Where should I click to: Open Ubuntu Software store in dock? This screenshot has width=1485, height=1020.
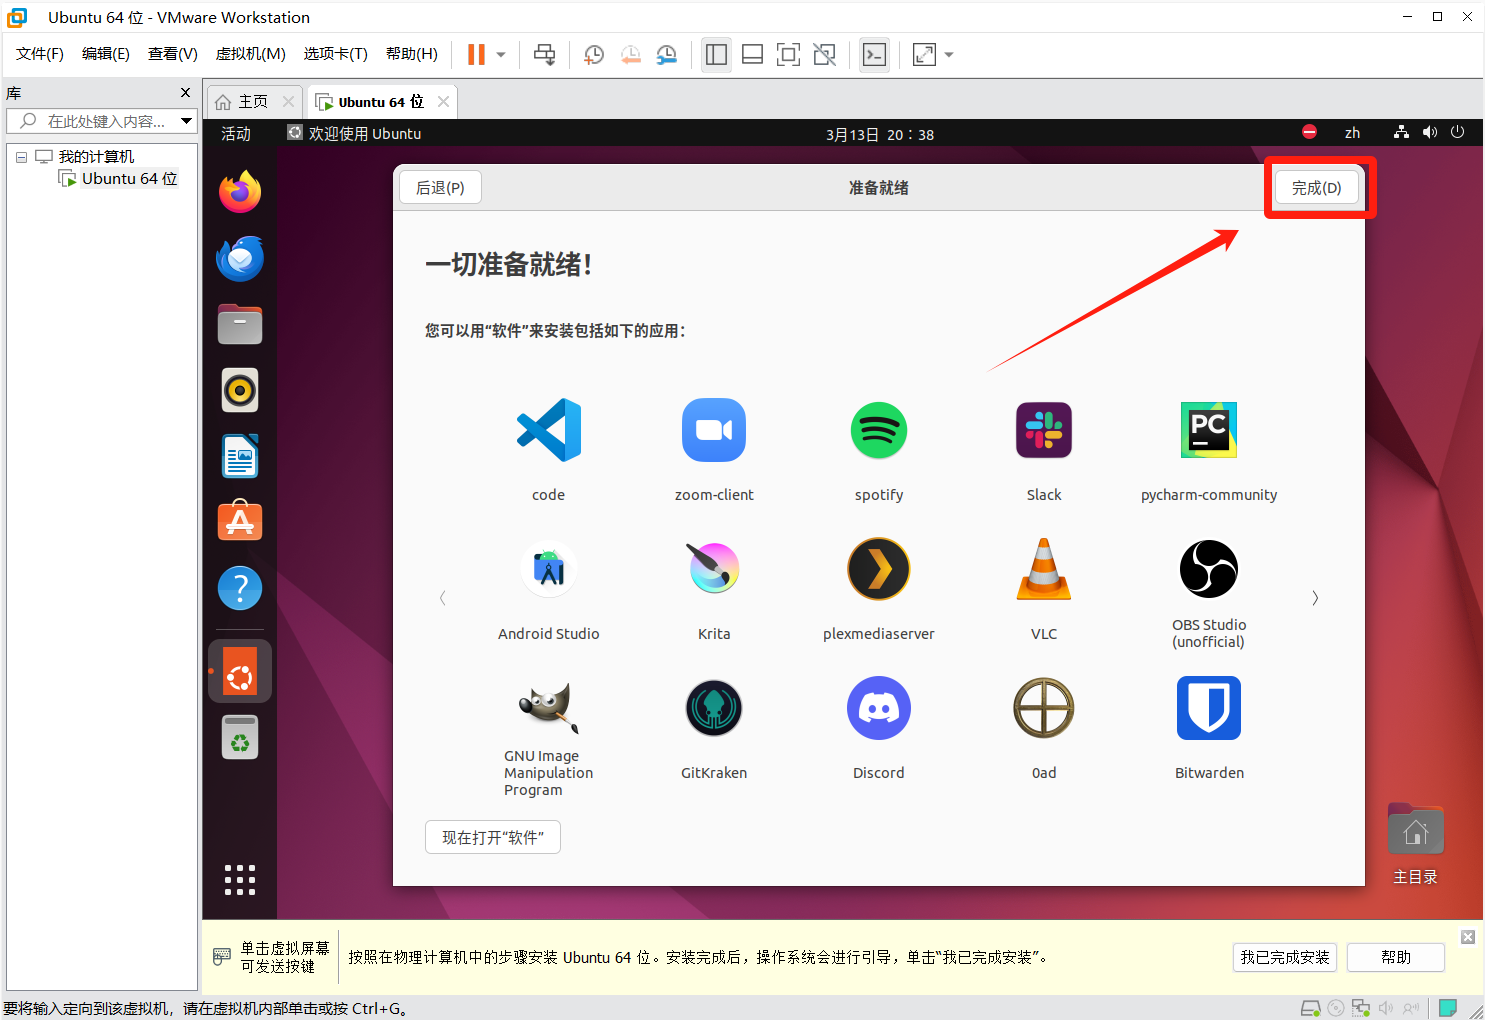[x=240, y=522]
